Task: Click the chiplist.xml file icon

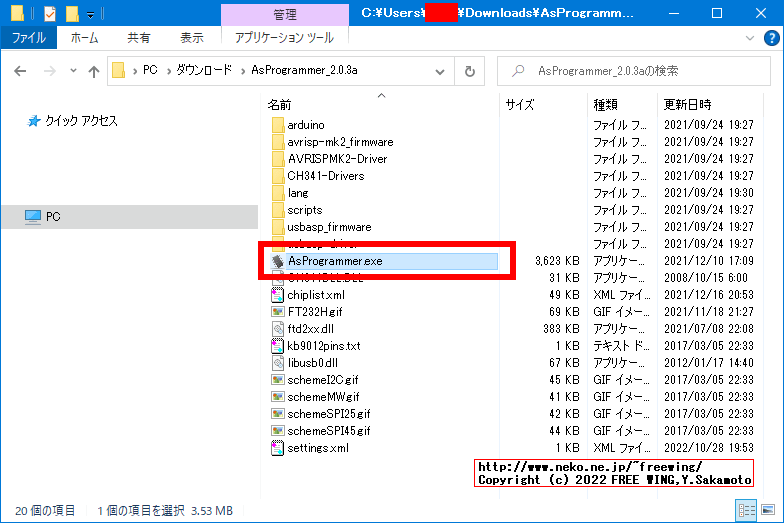Action: (x=278, y=295)
